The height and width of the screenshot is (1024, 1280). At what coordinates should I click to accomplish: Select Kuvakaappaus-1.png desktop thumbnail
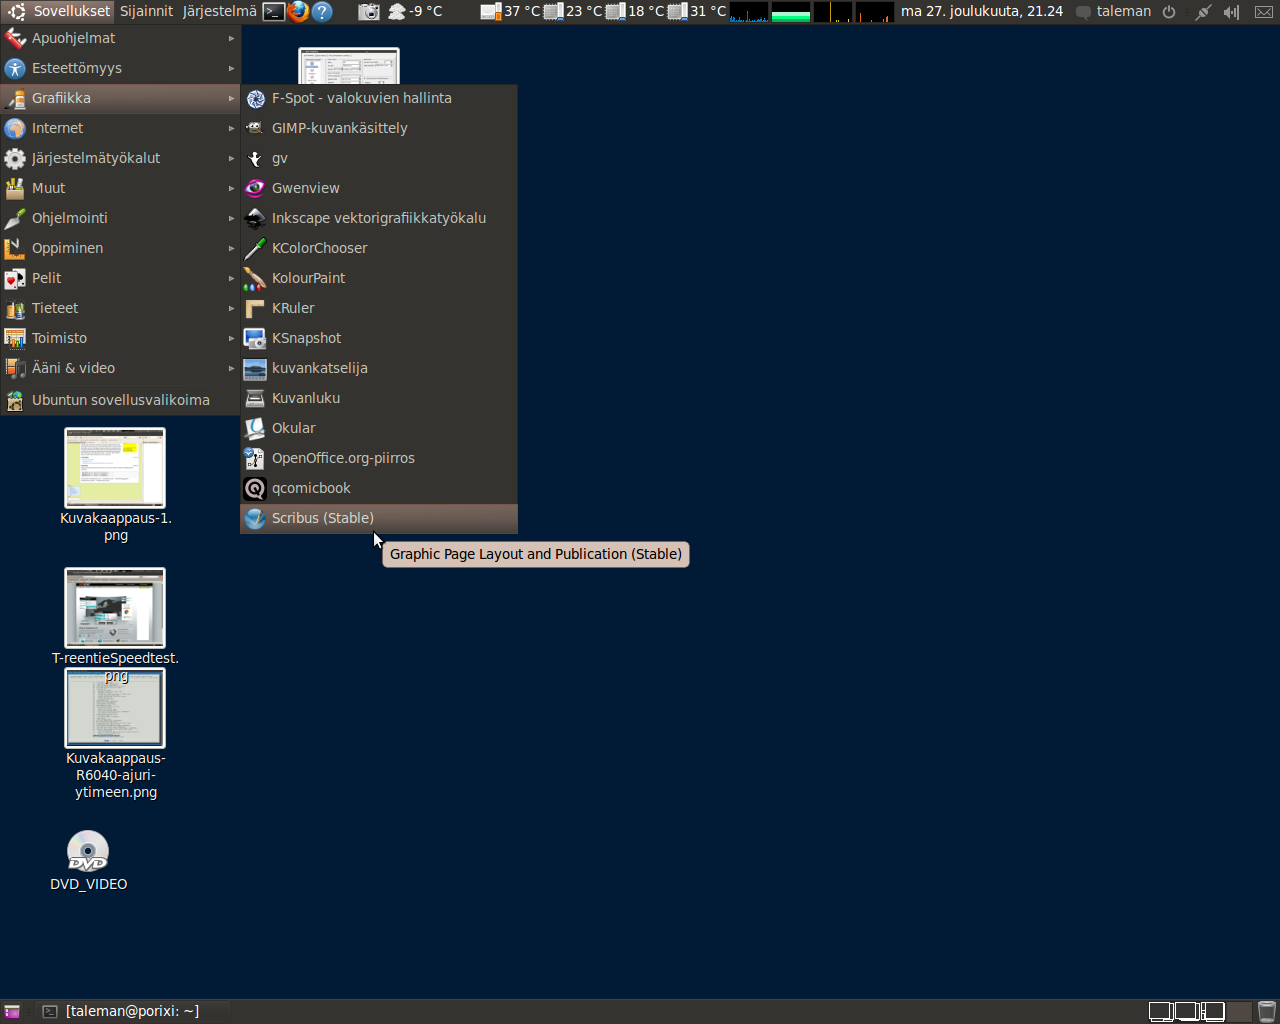[115, 467]
